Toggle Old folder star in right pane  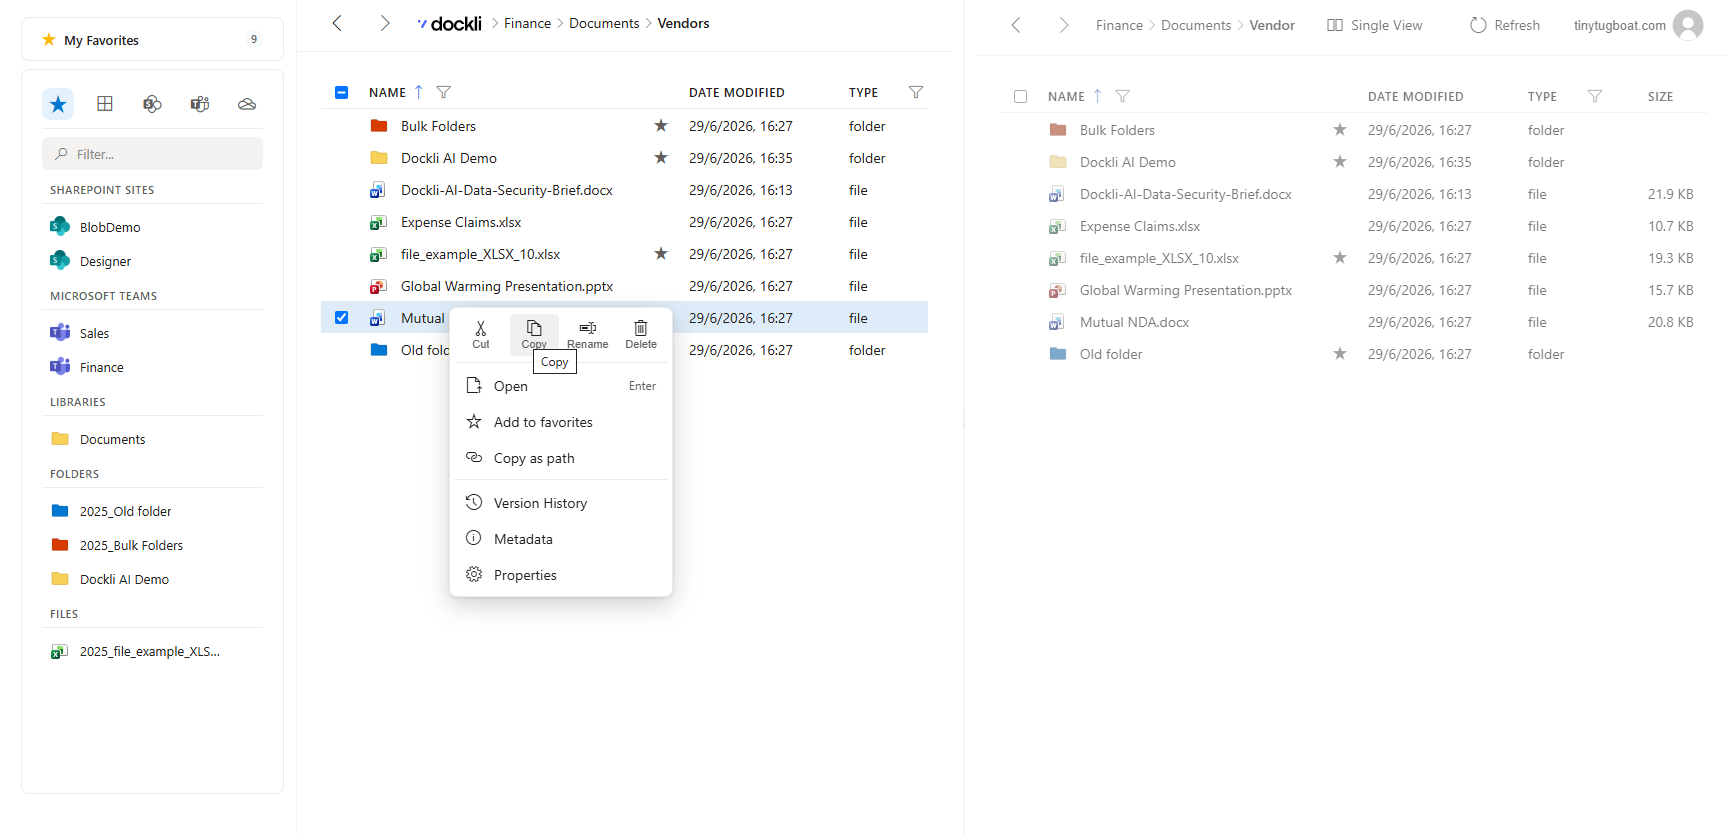coord(1340,354)
